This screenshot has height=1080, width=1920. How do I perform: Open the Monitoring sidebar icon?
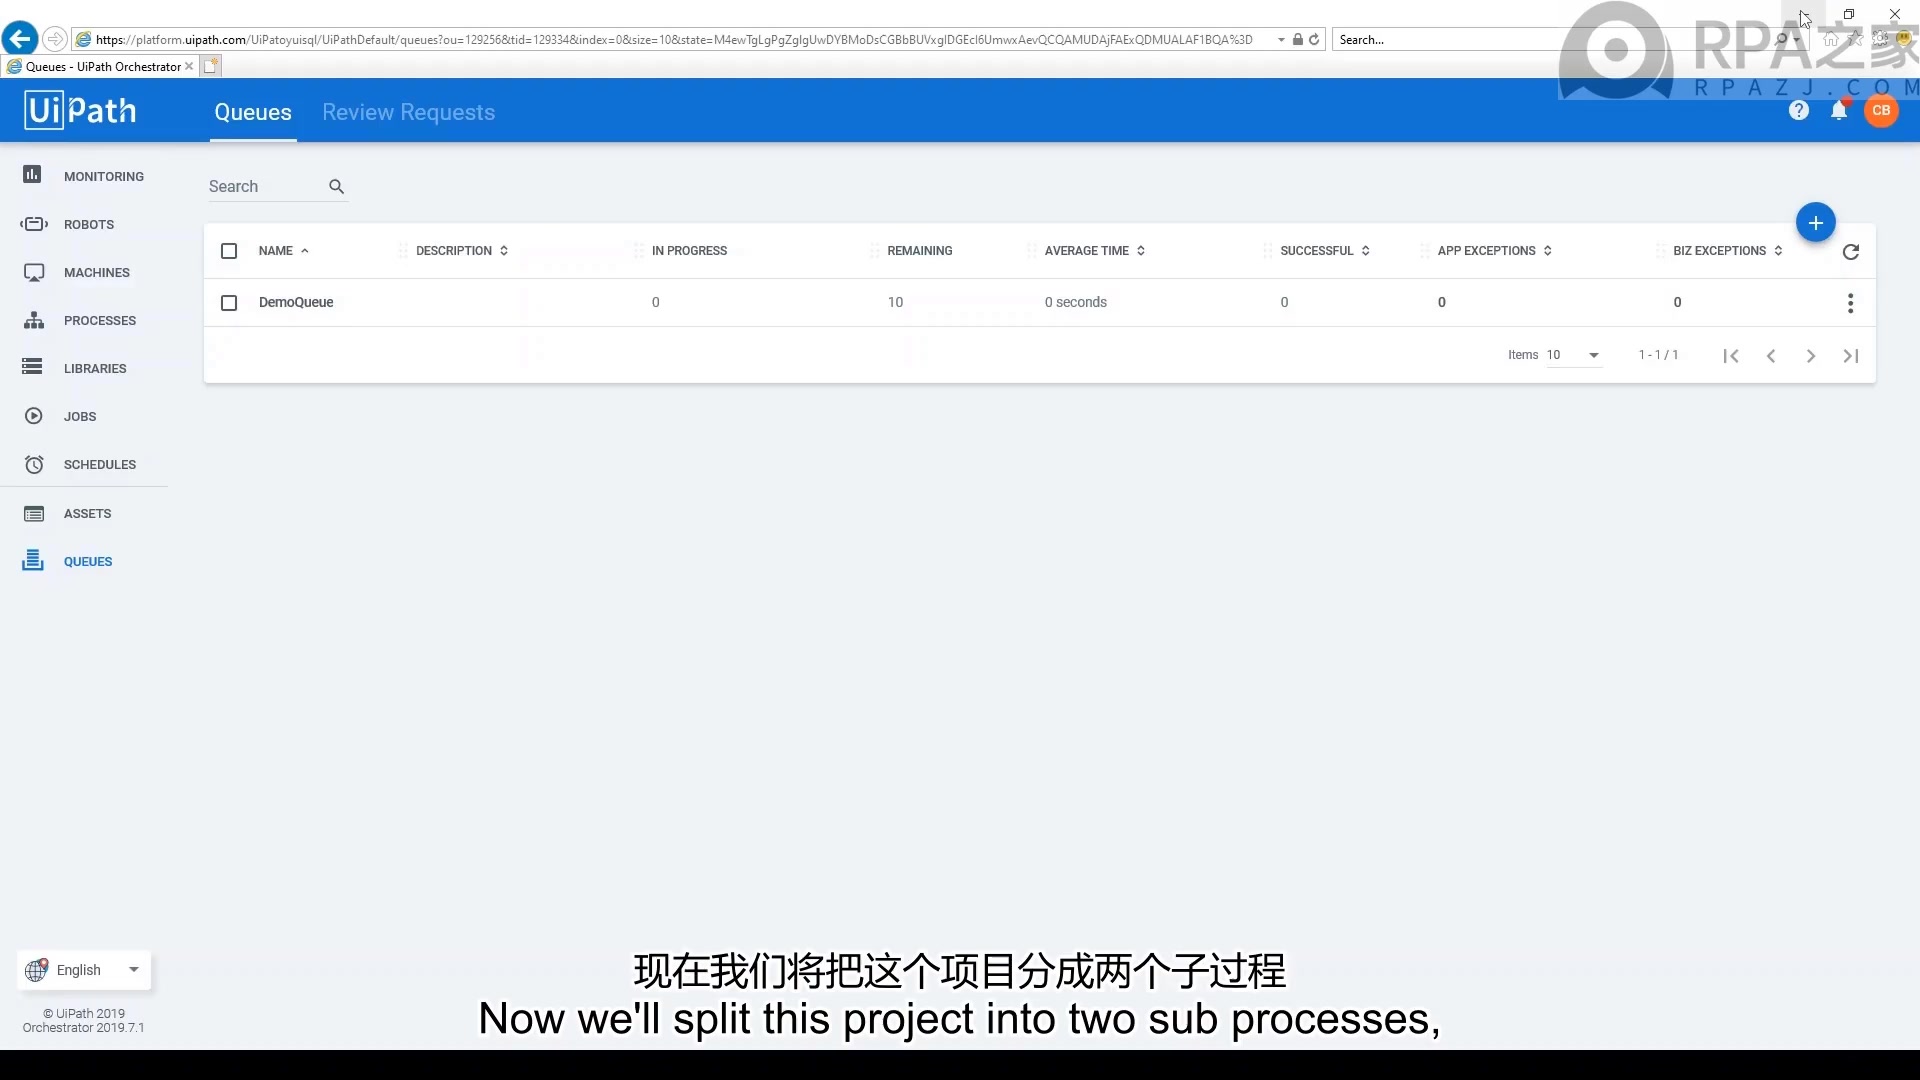coord(33,175)
